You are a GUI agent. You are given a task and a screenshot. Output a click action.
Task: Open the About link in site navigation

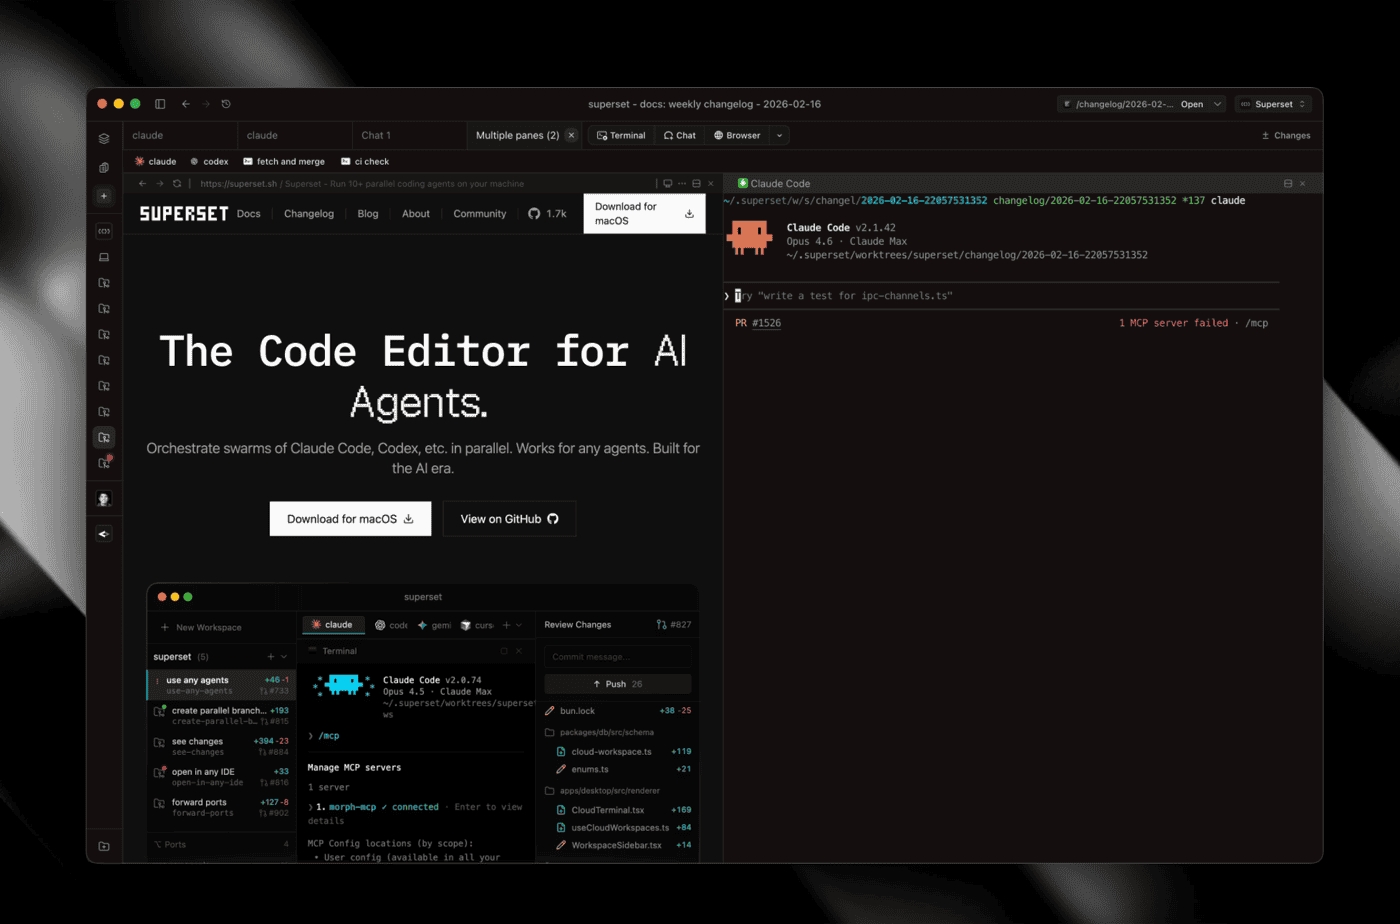[x=416, y=214]
